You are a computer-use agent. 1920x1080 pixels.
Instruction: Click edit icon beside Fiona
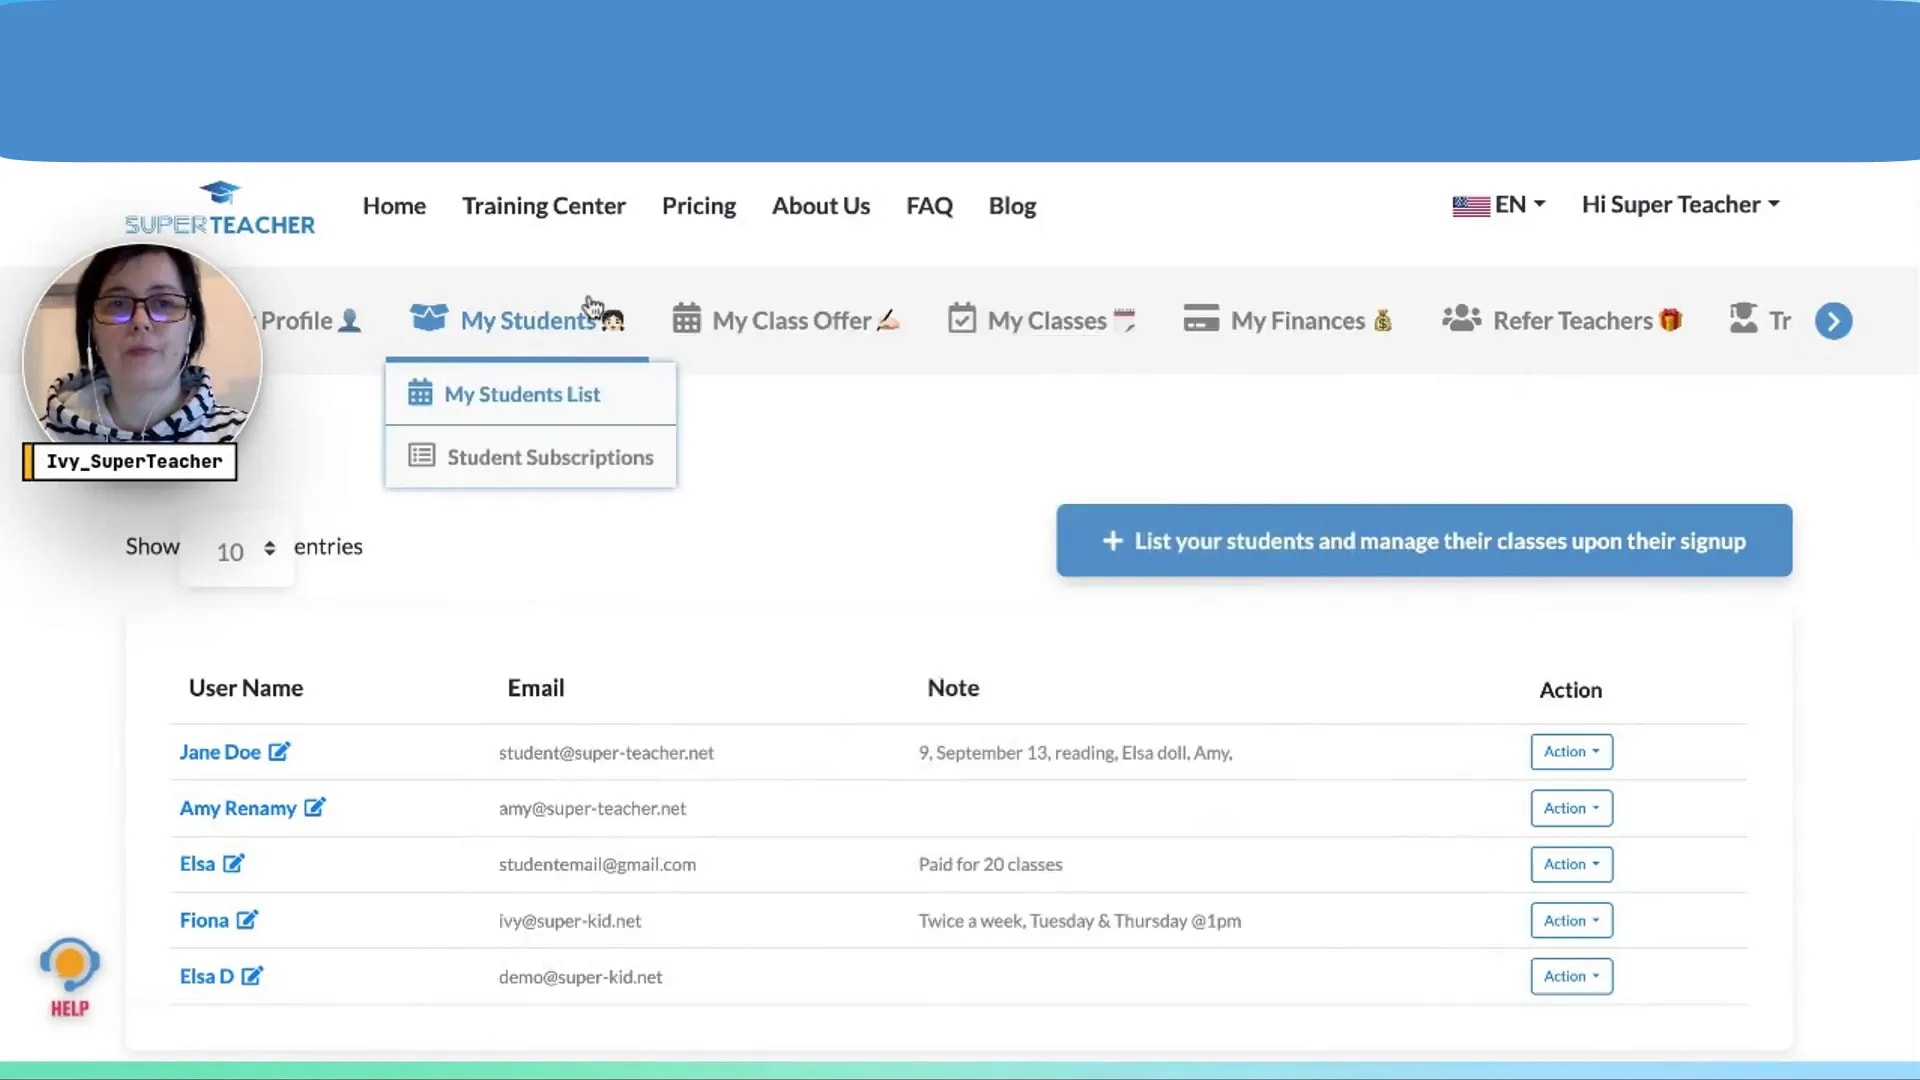[247, 919]
